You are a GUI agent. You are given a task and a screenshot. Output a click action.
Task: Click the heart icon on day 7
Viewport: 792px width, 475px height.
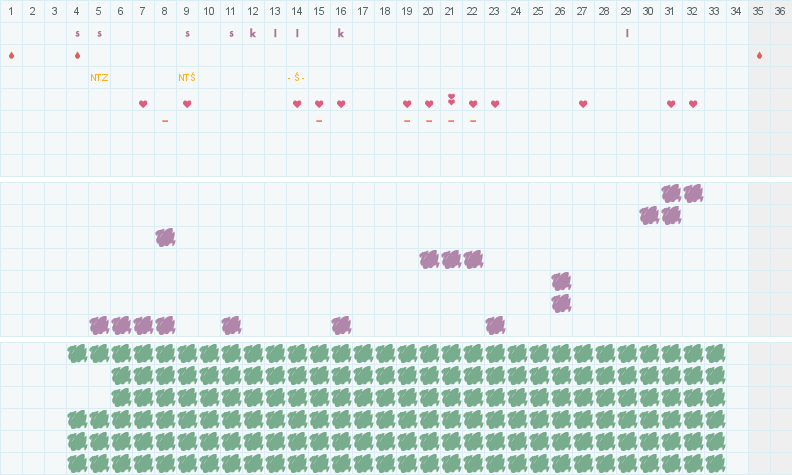coord(143,104)
